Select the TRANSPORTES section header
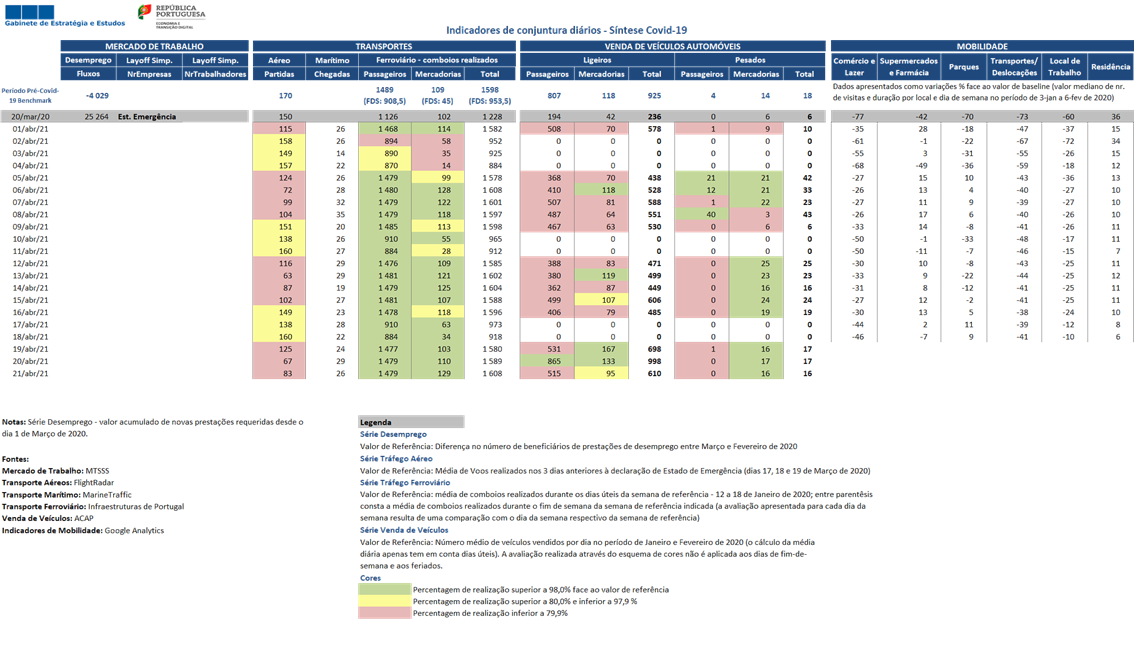The image size is (1134, 654). 384,46
